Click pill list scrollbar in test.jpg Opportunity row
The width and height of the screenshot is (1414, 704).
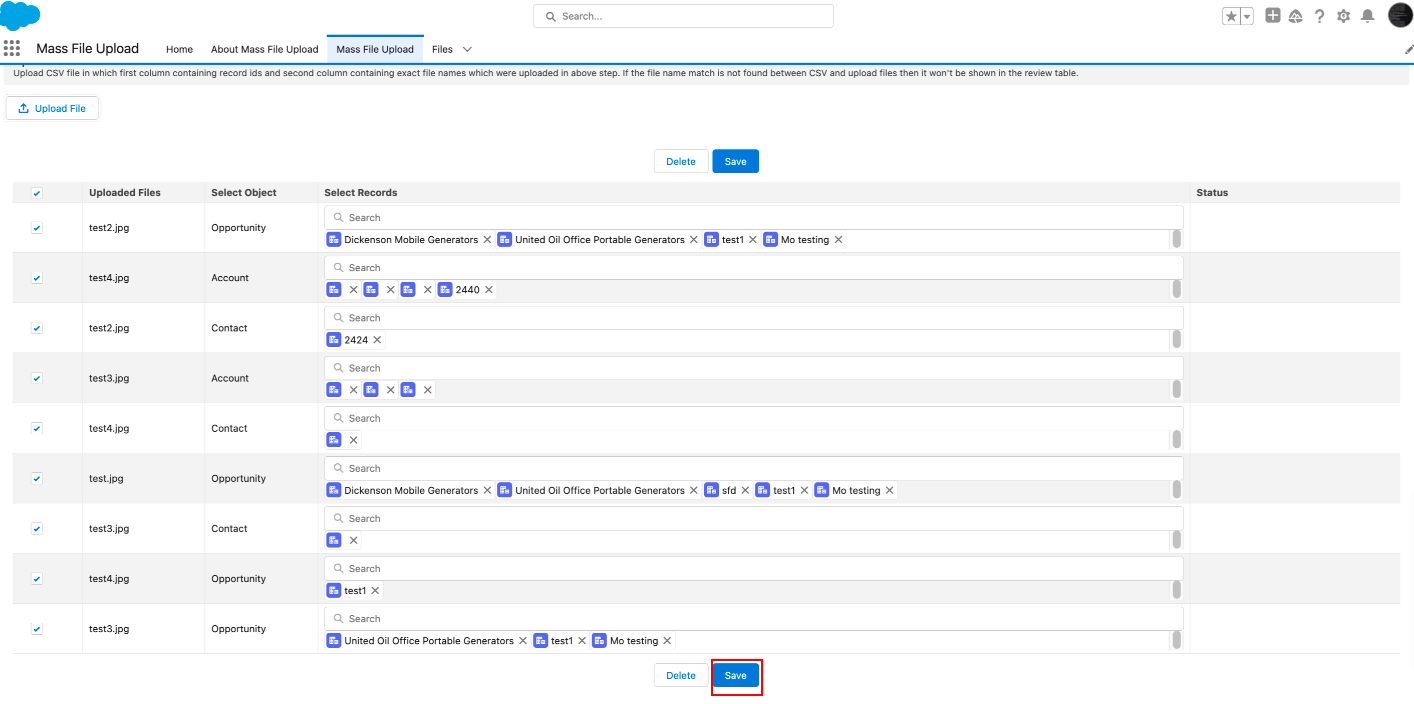click(x=1177, y=489)
